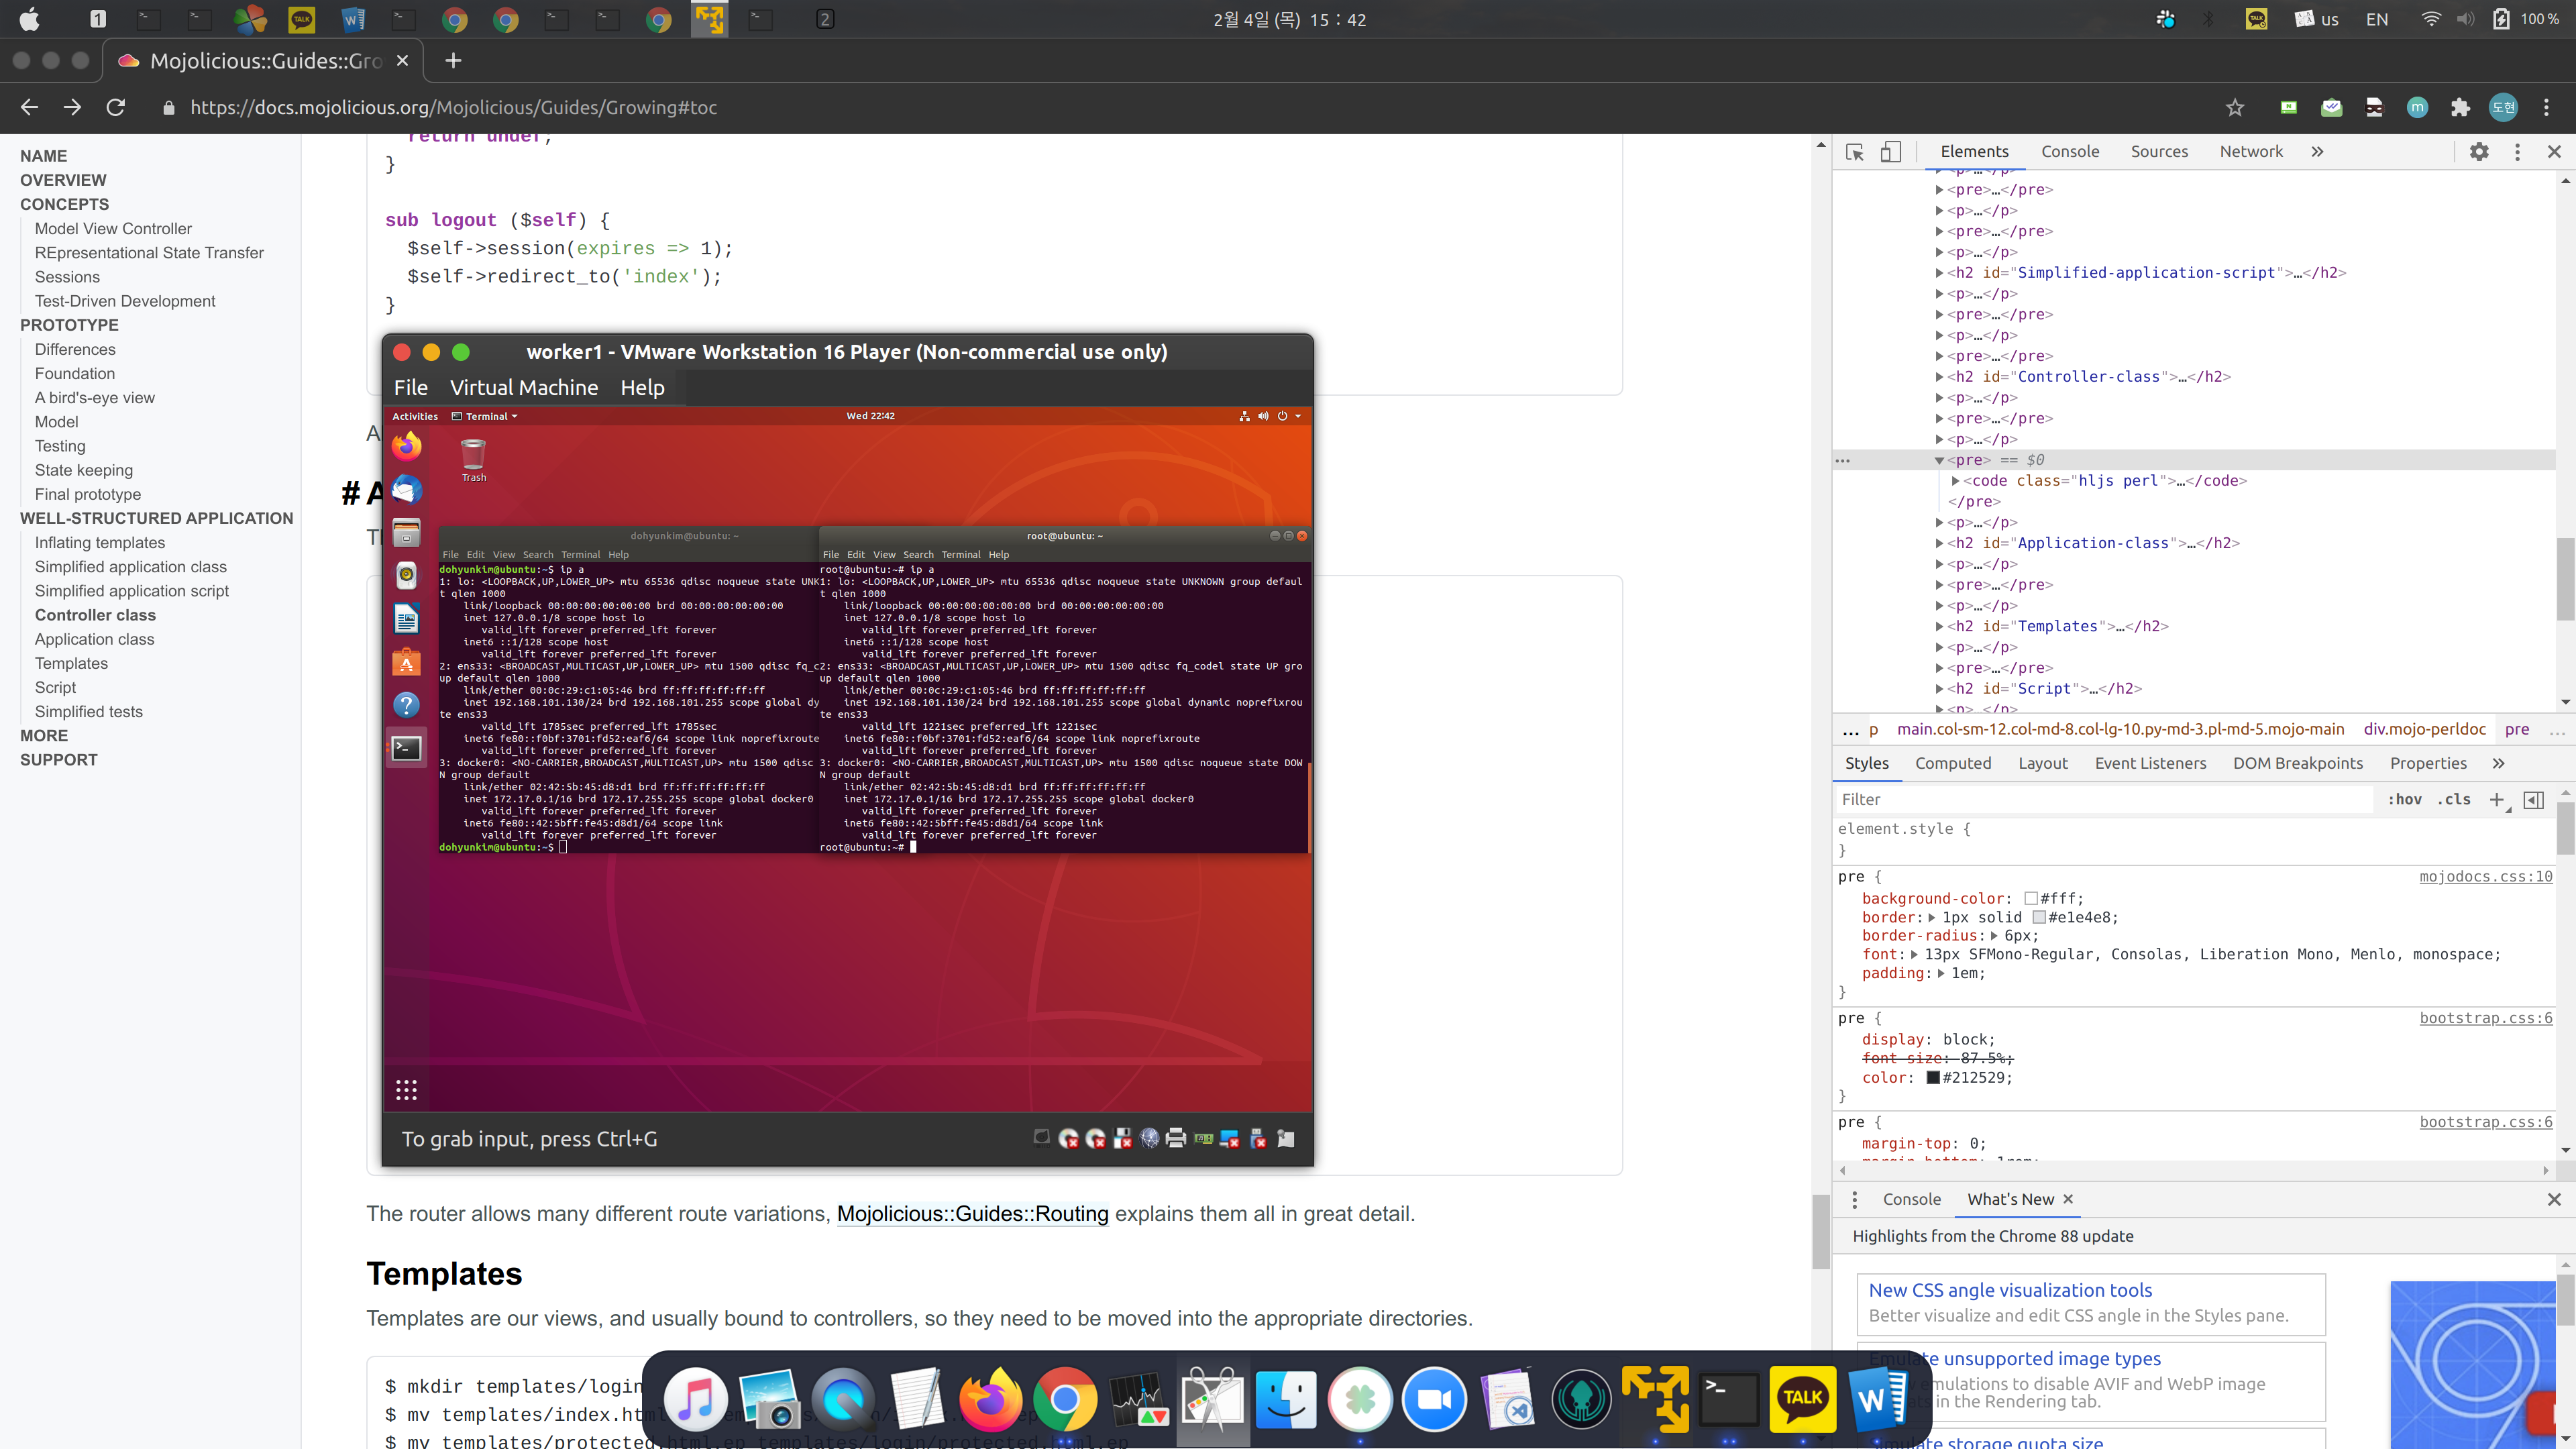The image size is (2576, 1449).
Task: Toggle the .cls class editor in Styles
Action: (x=2454, y=799)
